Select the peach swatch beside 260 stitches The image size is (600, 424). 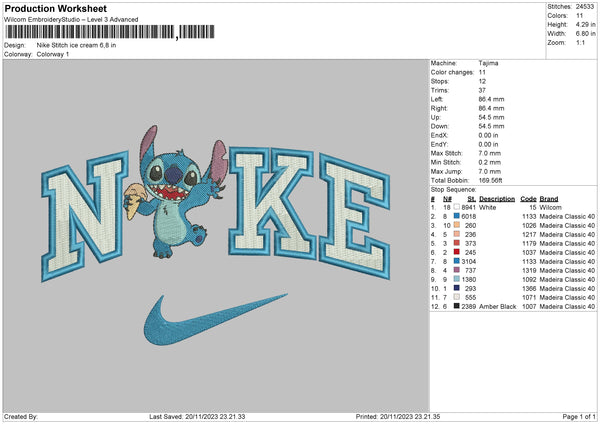point(457,225)
